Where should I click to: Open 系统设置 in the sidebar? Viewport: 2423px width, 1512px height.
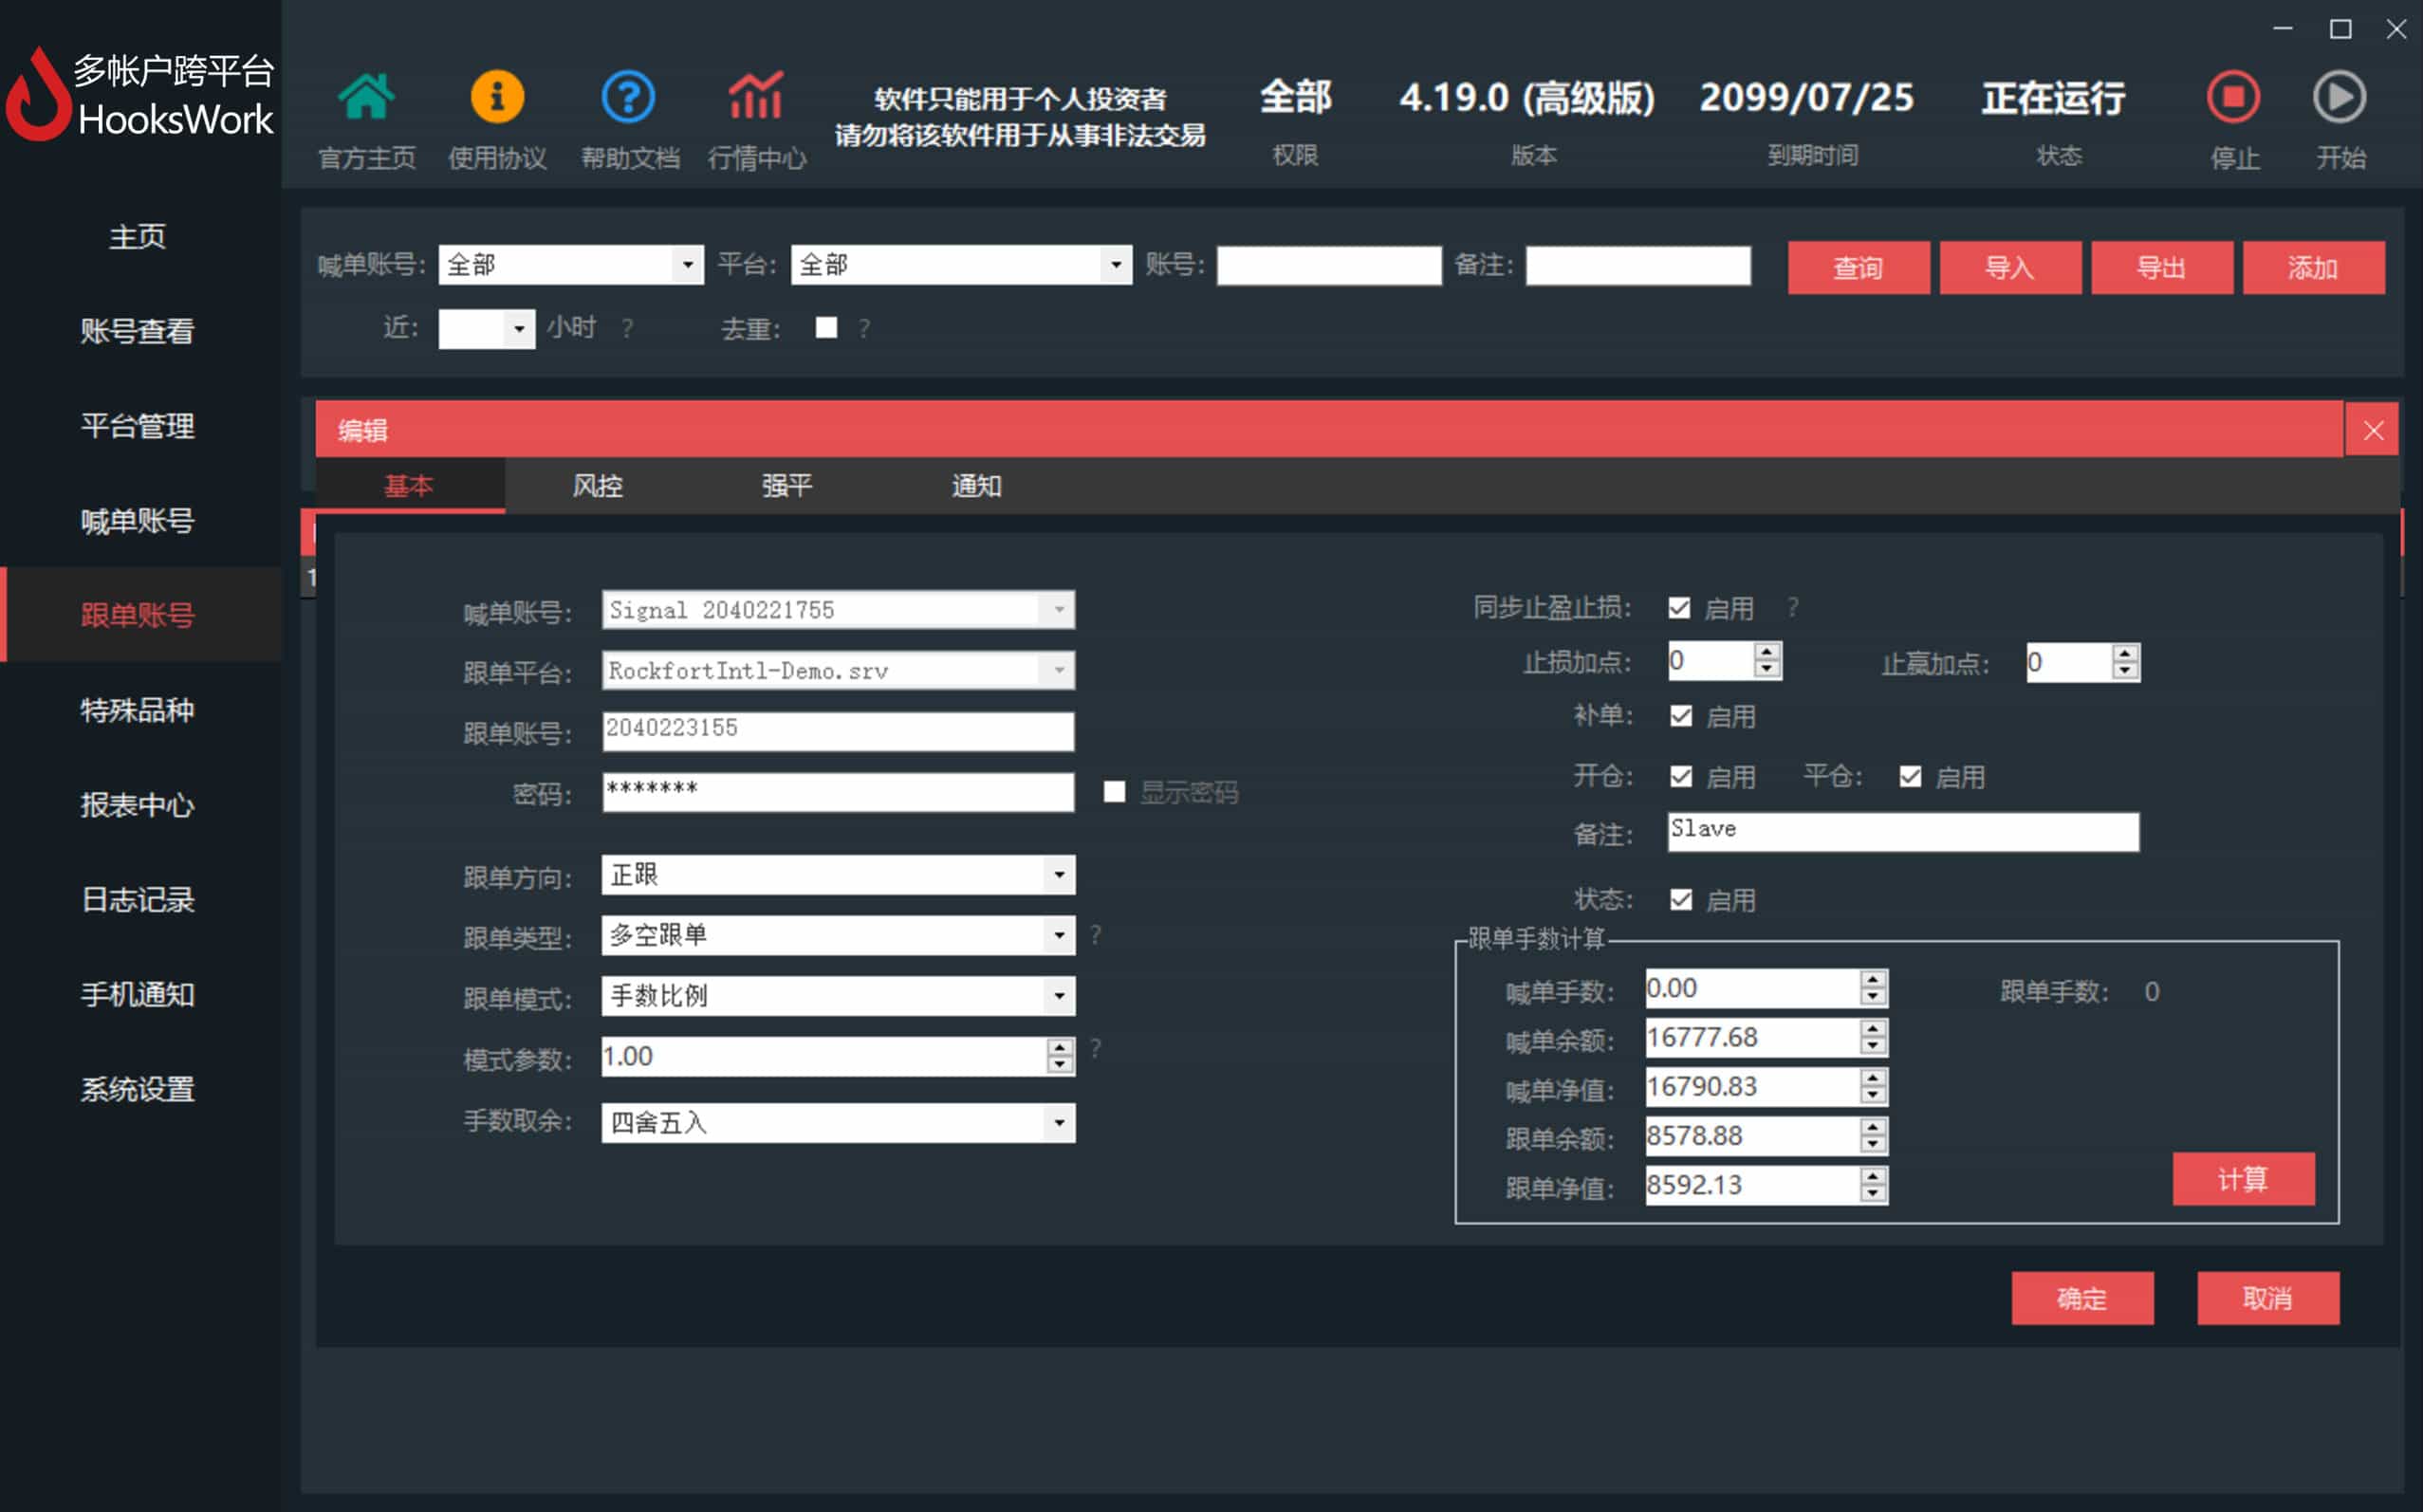(x=139, y=1089)
